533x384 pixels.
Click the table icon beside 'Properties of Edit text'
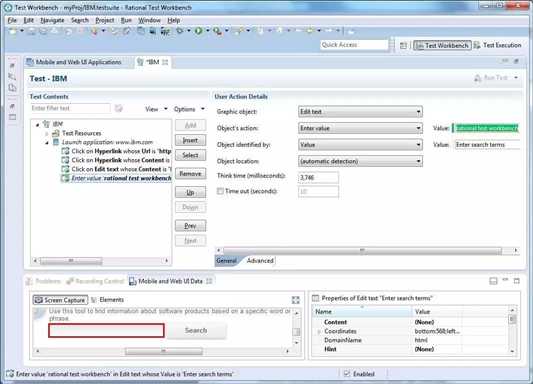[315, 298]
